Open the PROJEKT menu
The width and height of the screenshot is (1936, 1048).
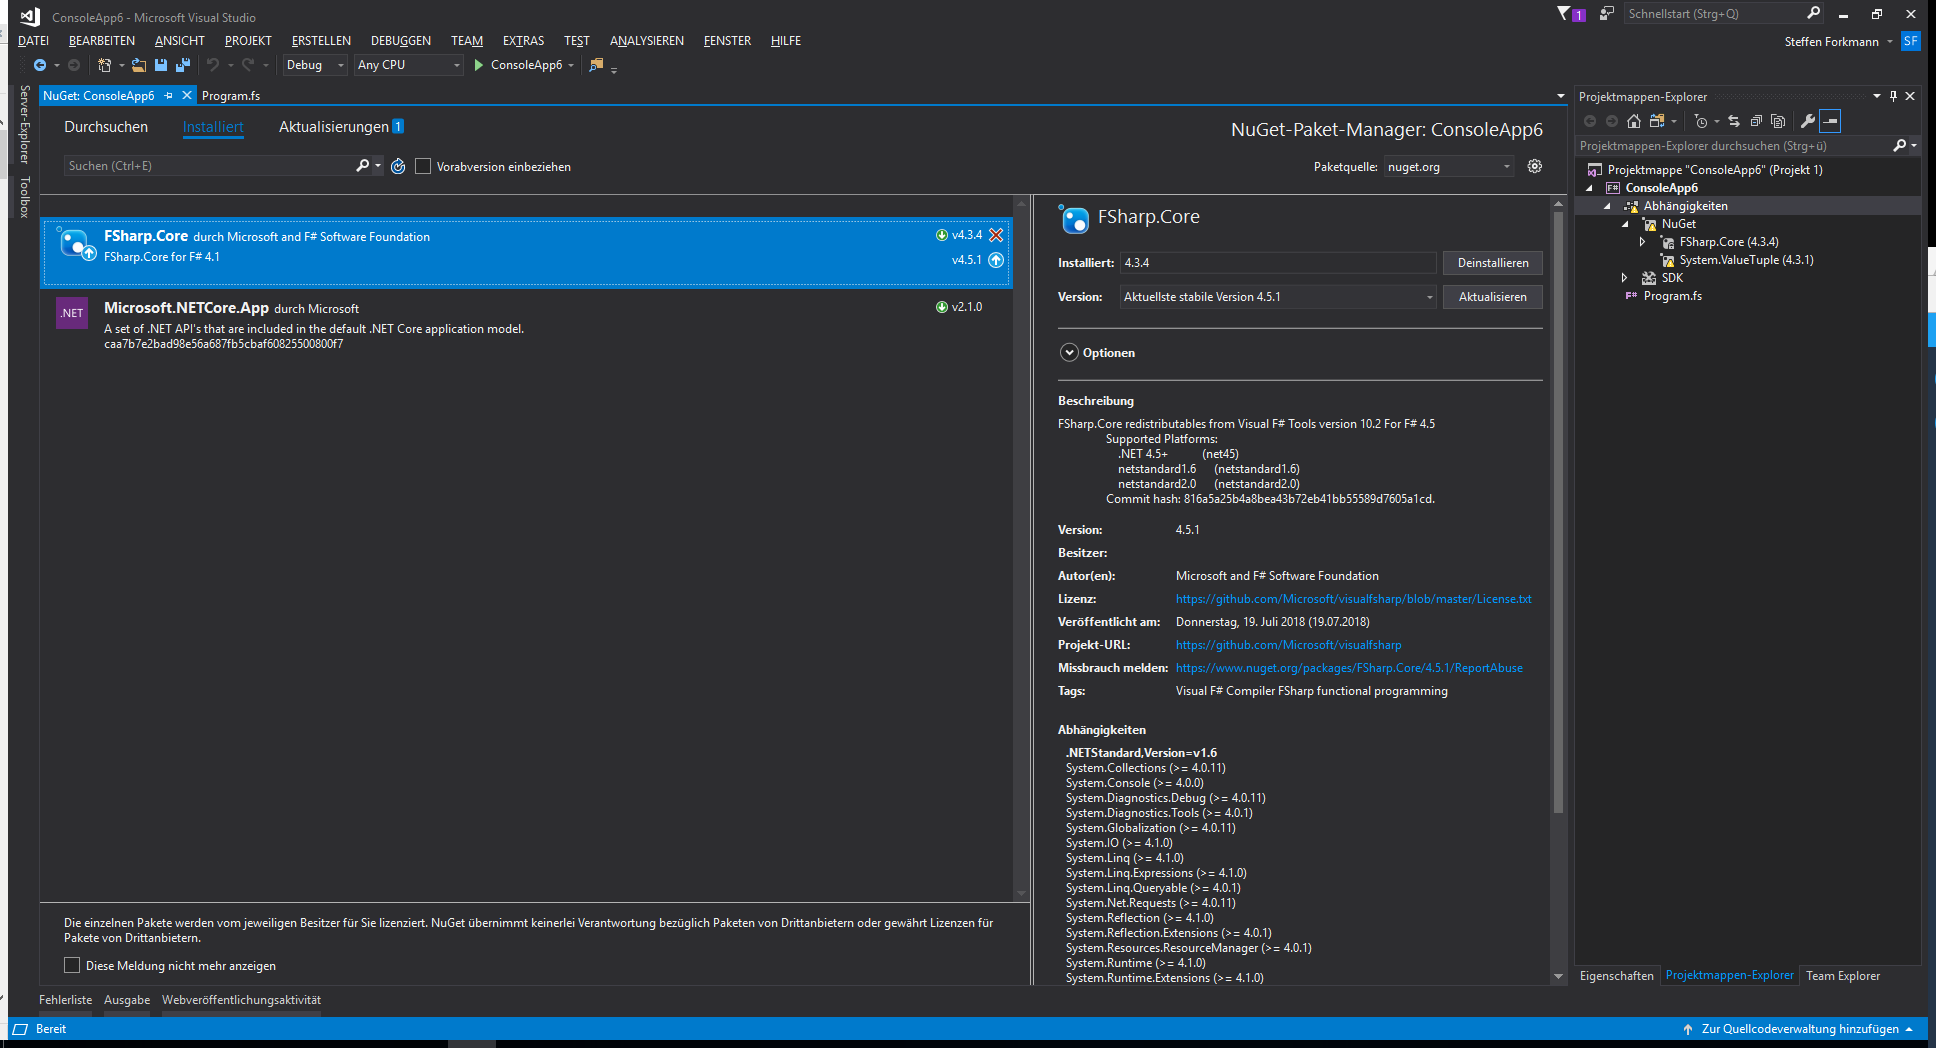[248, 41]
